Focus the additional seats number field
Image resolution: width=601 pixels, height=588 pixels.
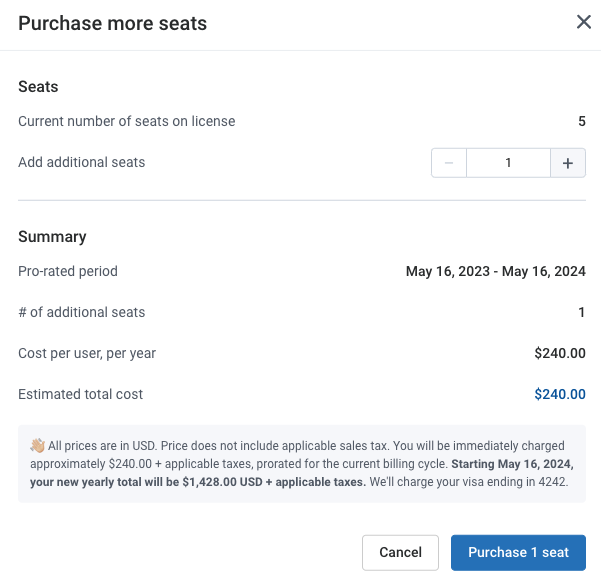508,163
